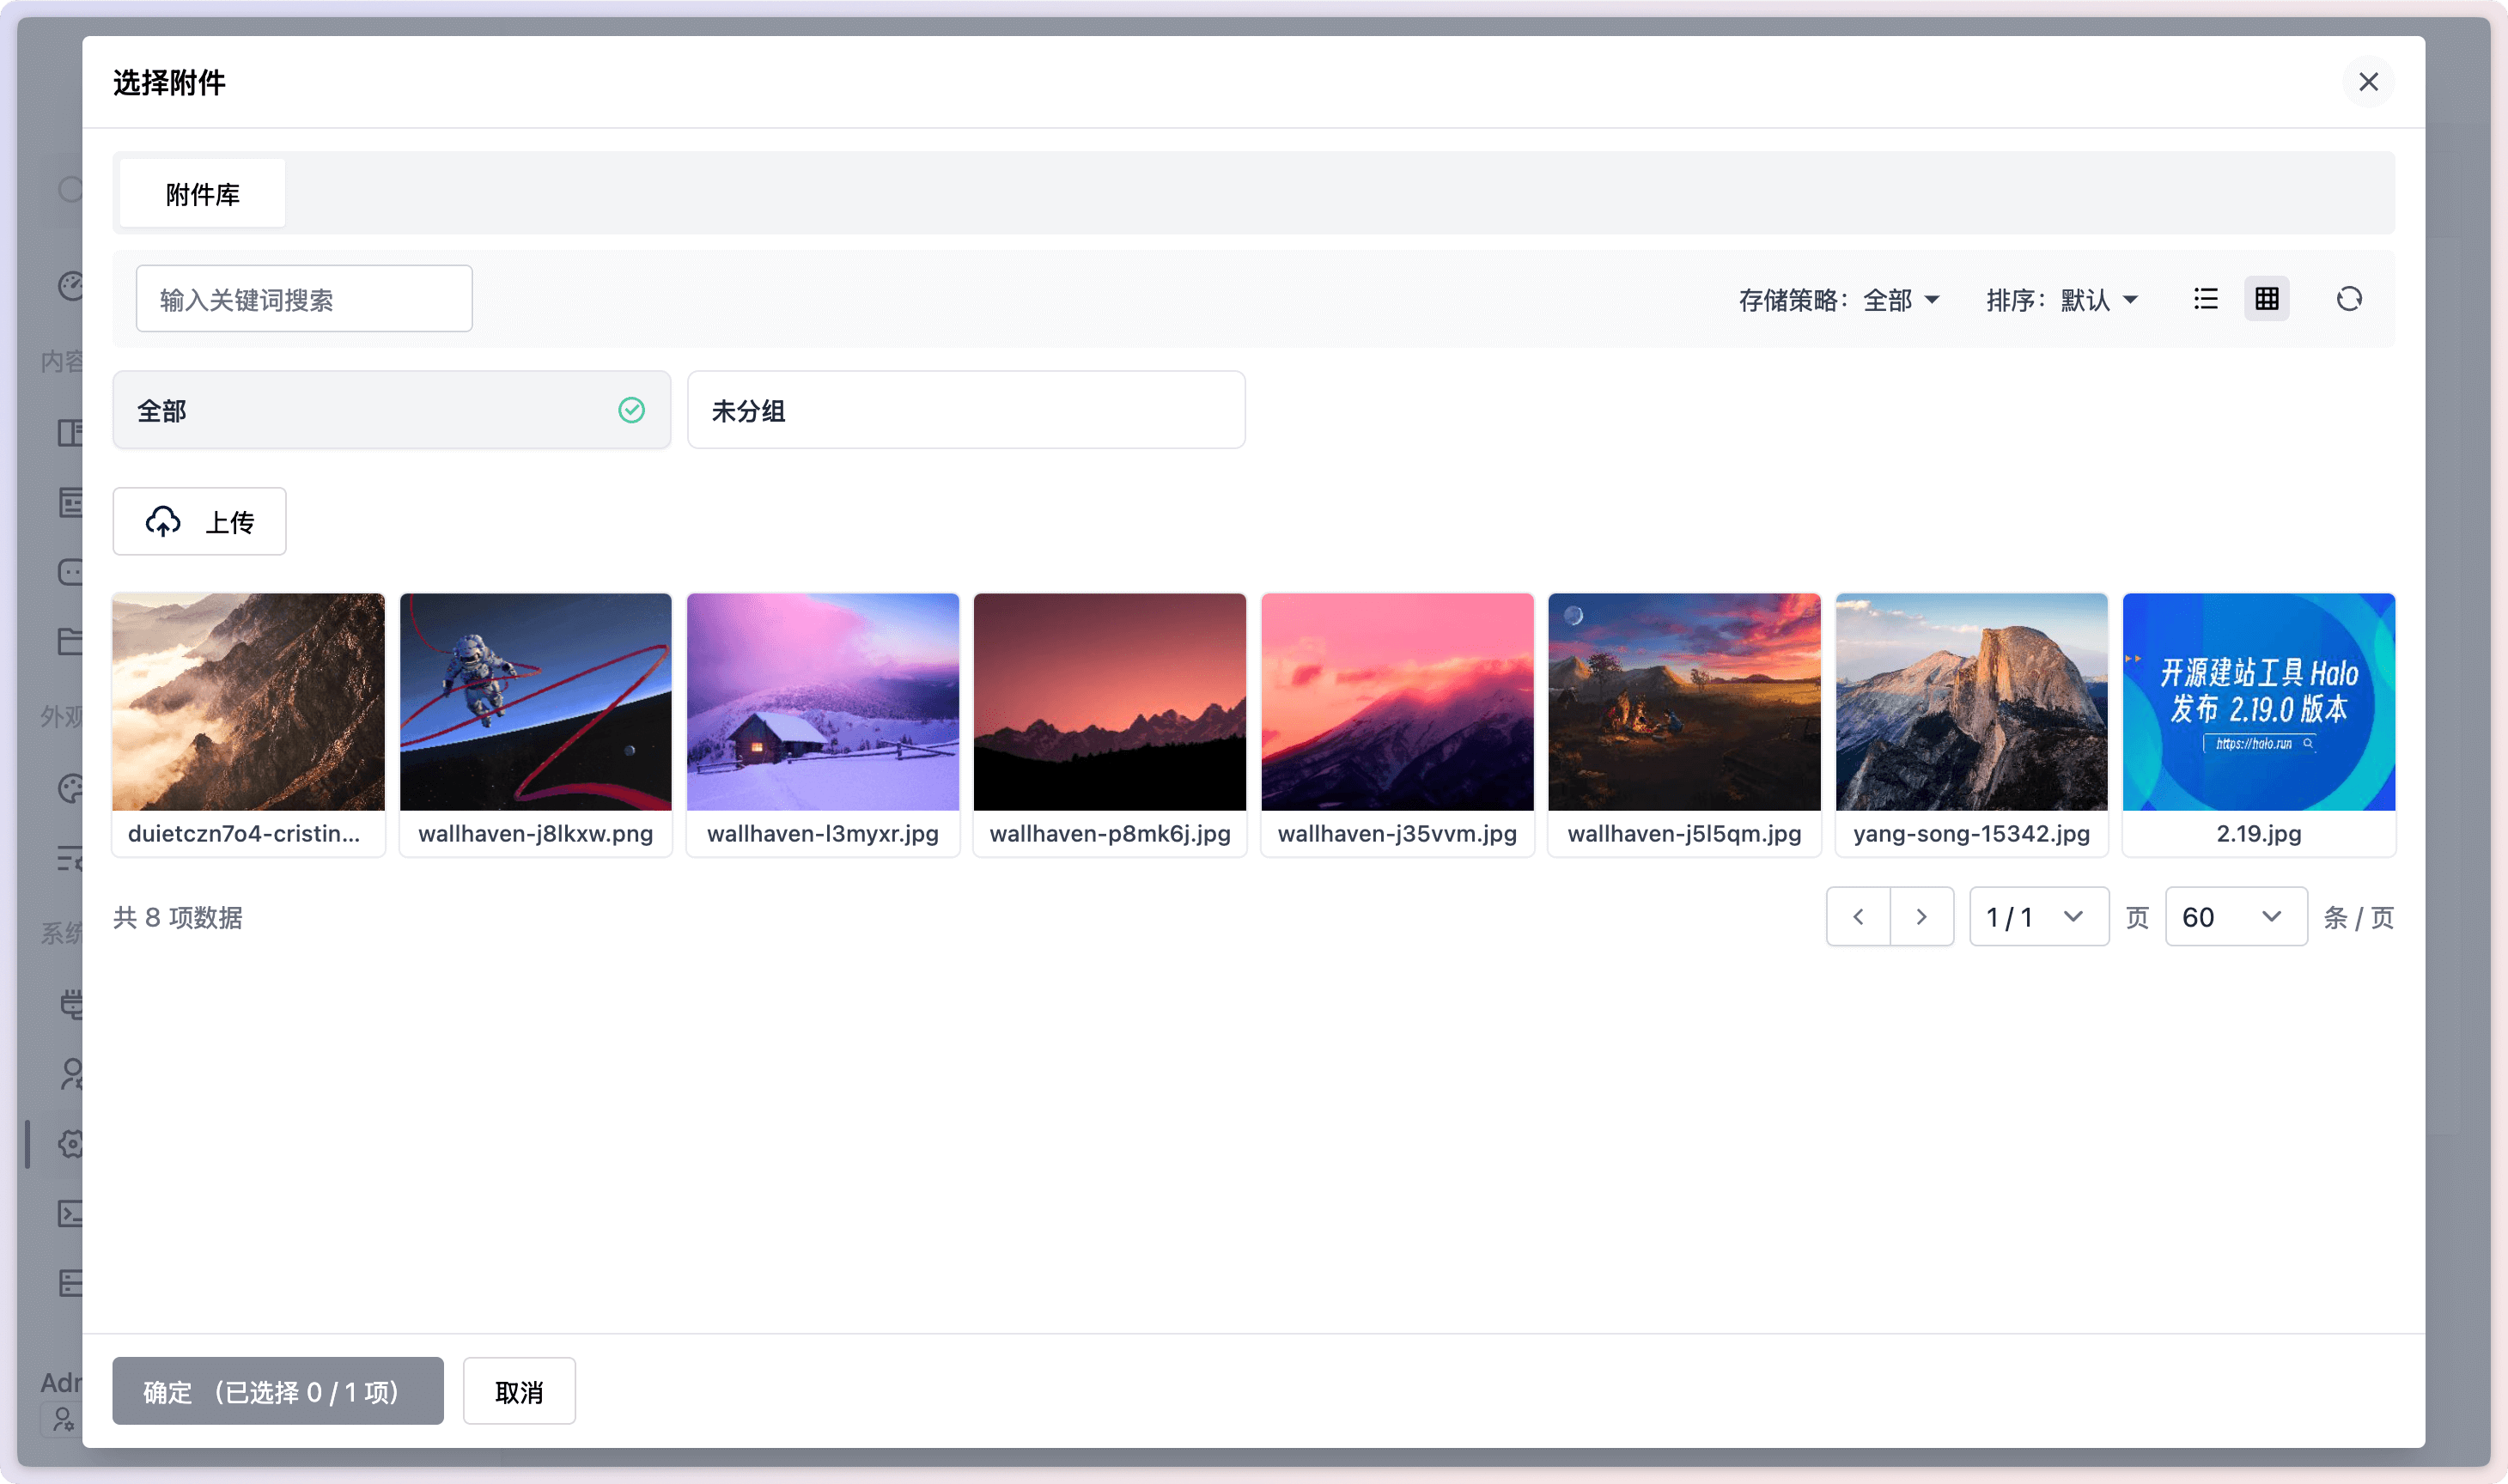The width and height of the screenshot is (2508, 1484).
Task: Click the refresh attachments icon
Action: click(x=2348, y=299)
